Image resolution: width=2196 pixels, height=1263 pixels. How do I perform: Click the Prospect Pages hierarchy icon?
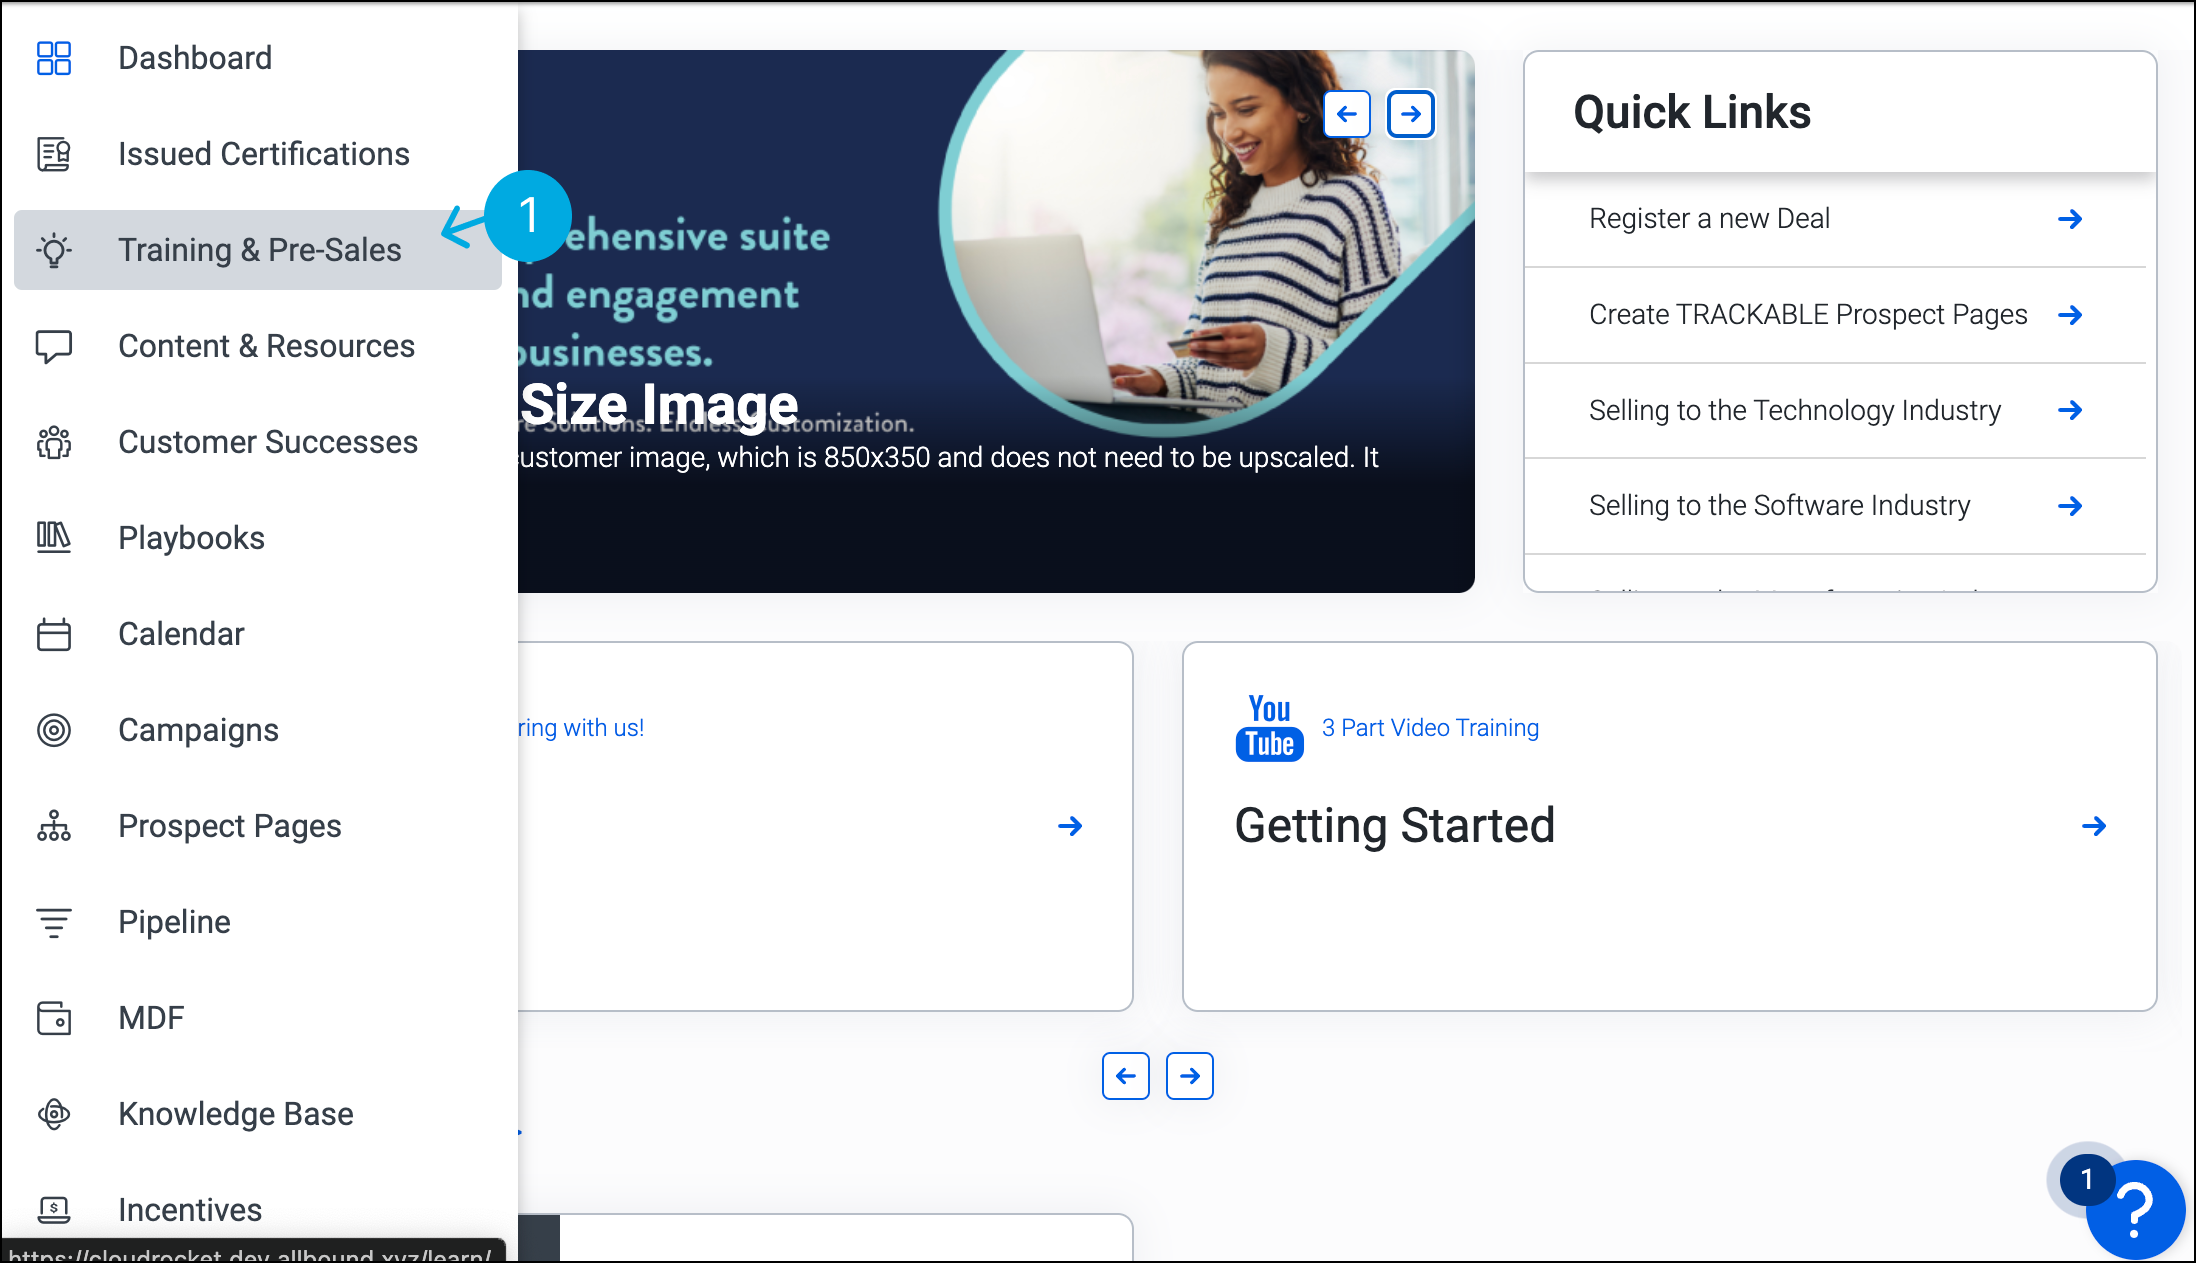pyautogui.click(x=54, y=826)
